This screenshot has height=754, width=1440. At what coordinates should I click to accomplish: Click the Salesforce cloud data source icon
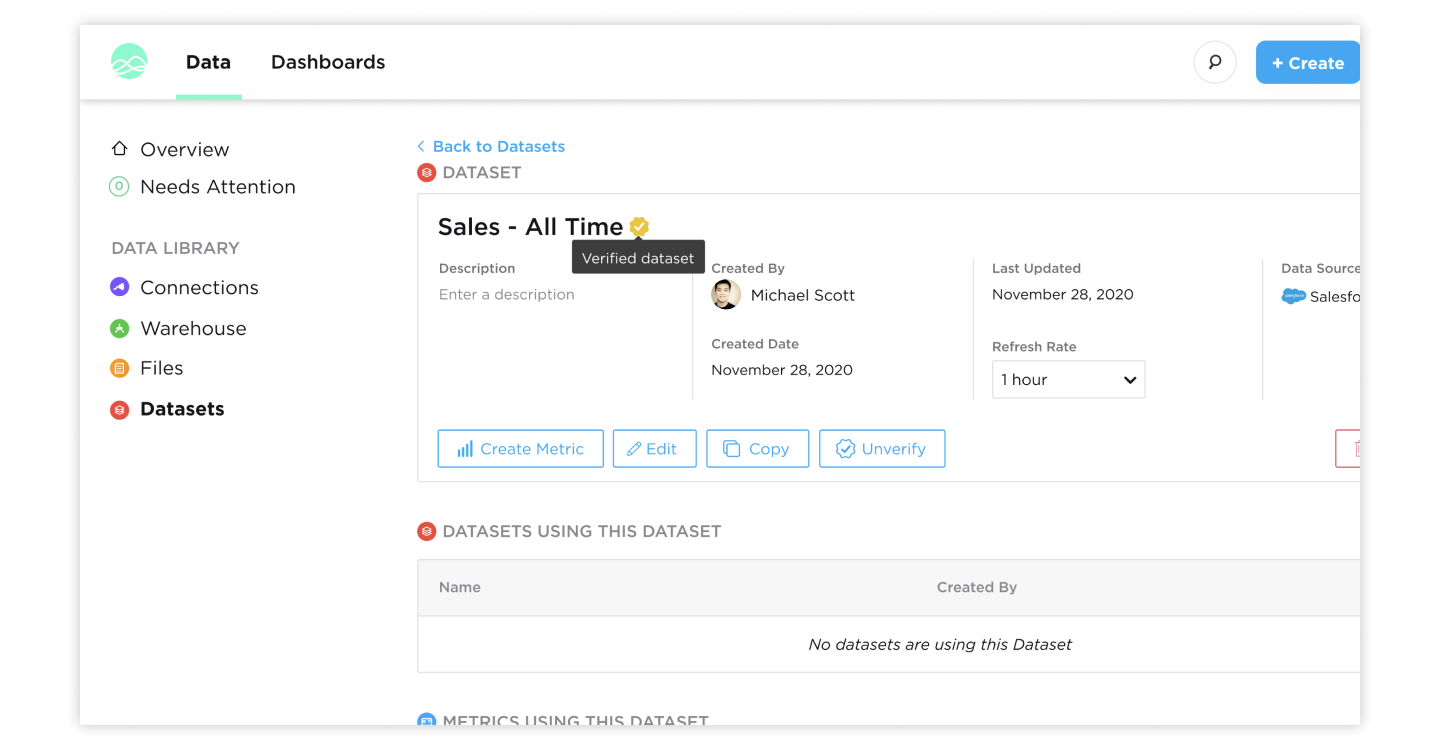pos(1293,296)
